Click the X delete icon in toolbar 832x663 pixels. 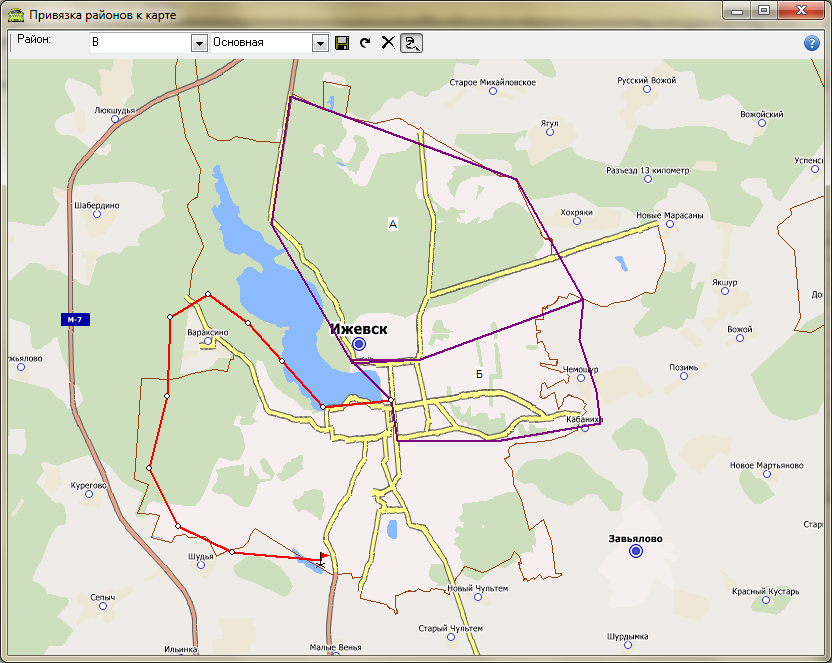(388, 43)
